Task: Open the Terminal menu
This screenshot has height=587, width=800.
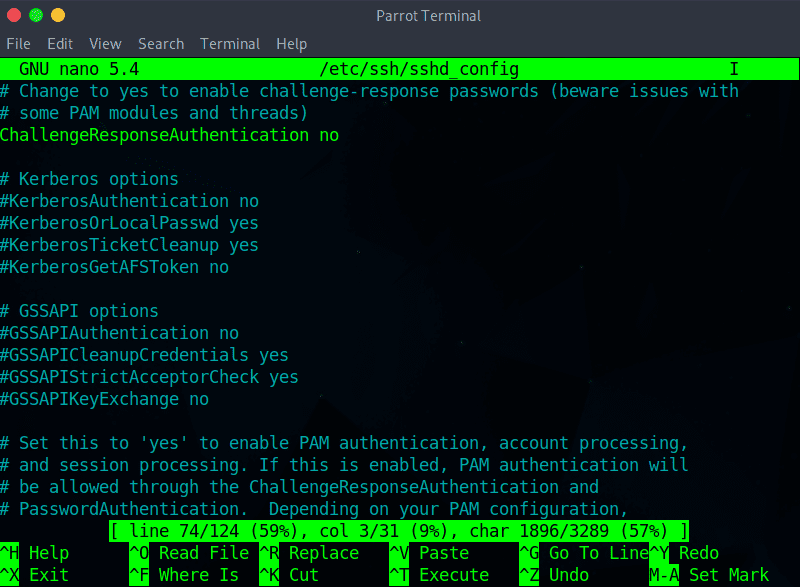Action: (230, 44)
